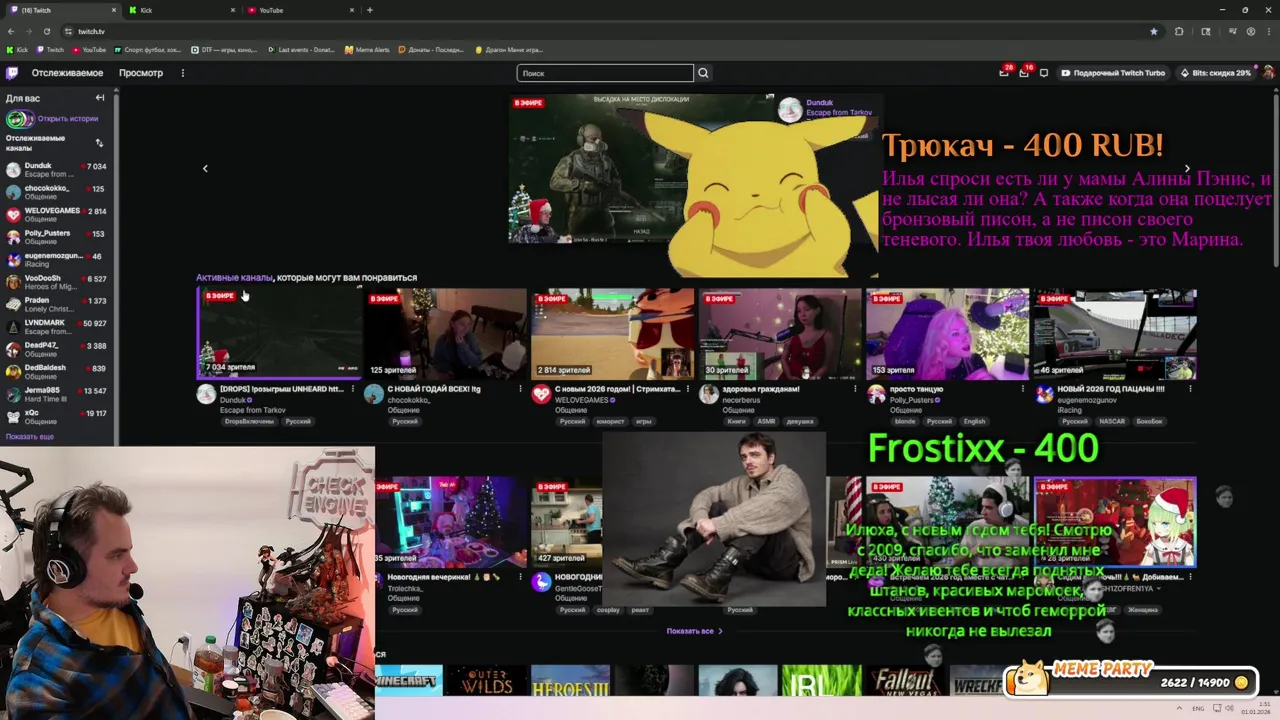The width and height of the screenshot is (1280, 720).
Task: Open the chocokokko_ channel in sidebar
Action: [x=57, y=192]
